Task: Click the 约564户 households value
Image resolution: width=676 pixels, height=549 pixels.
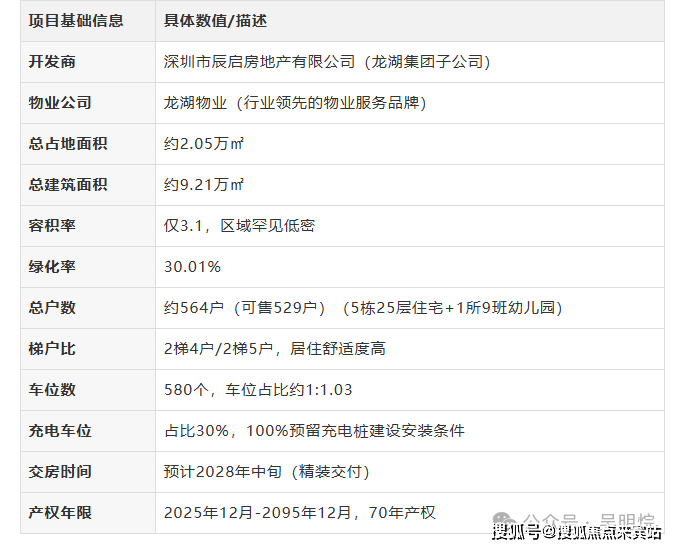Action: click(x=363, y=307)
